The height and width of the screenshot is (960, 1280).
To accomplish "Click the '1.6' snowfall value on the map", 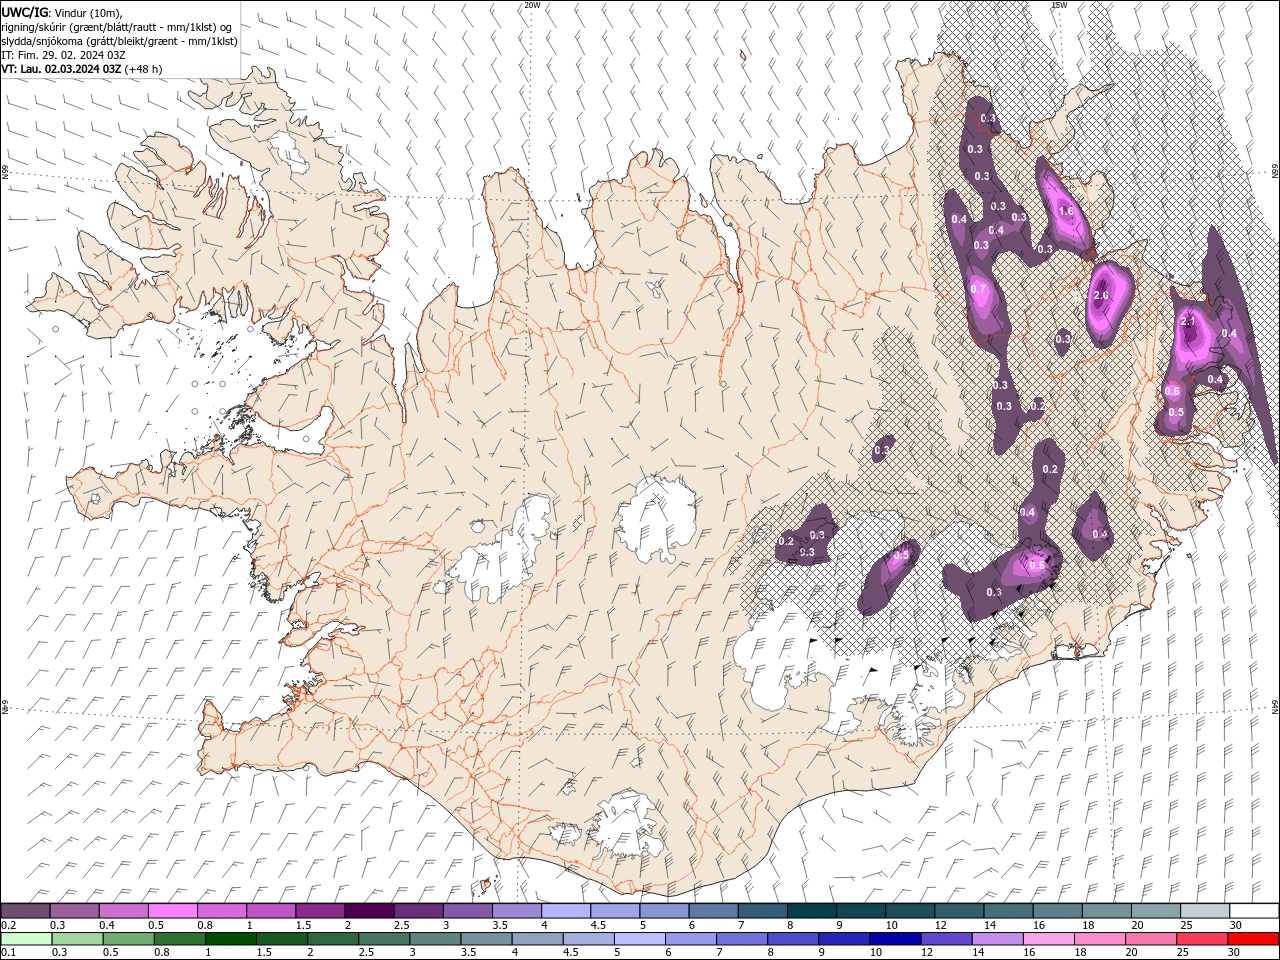I will [1066, 211].
